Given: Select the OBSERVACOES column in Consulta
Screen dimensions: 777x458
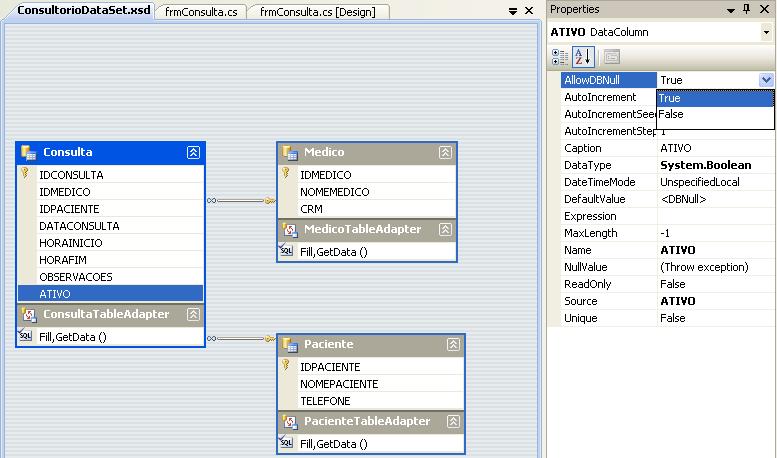Looking at the screenshot, I should 76,277.
